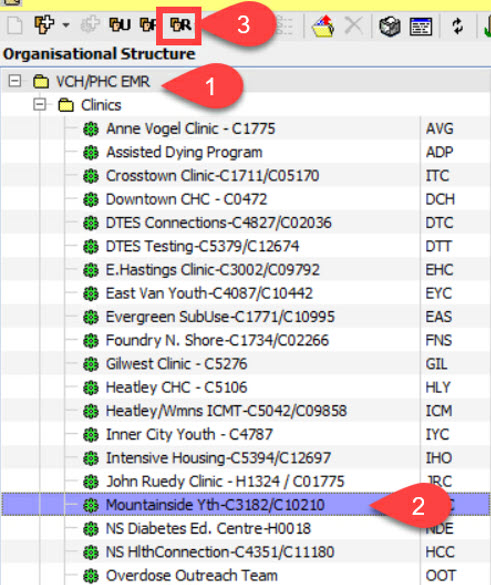Click the 3D box toolbar icon

pos(390,26)
